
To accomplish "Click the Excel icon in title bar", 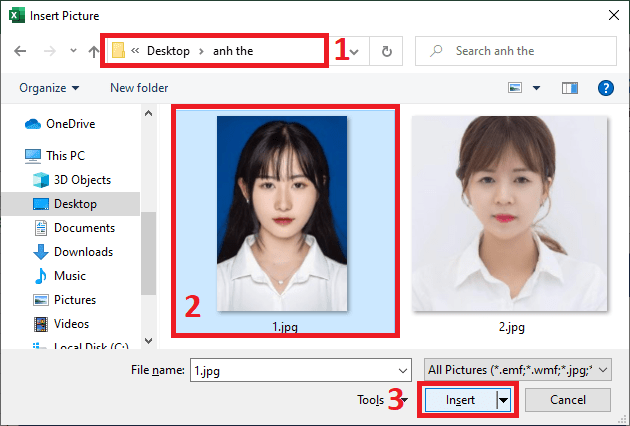I will (x=16, y=16).
